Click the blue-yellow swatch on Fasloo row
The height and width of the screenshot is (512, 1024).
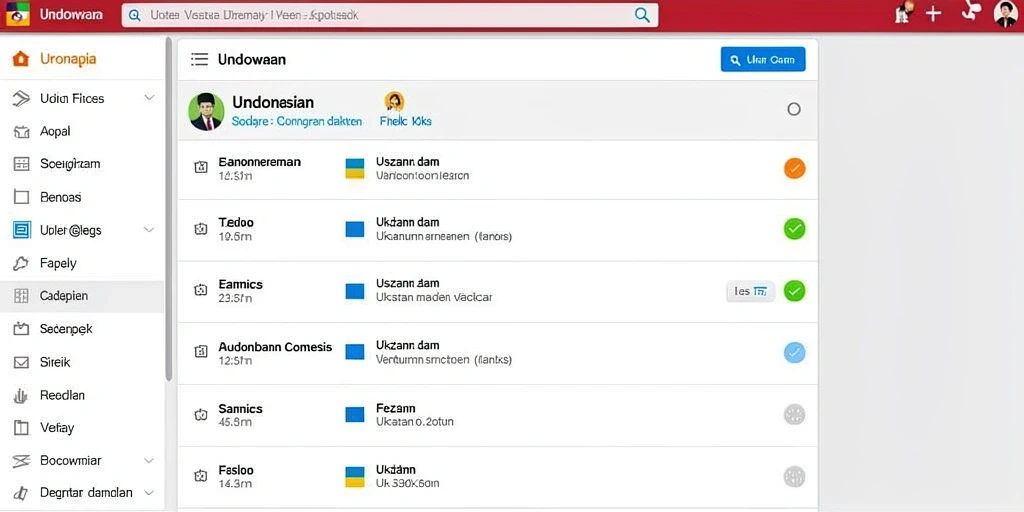coord(355,476)
